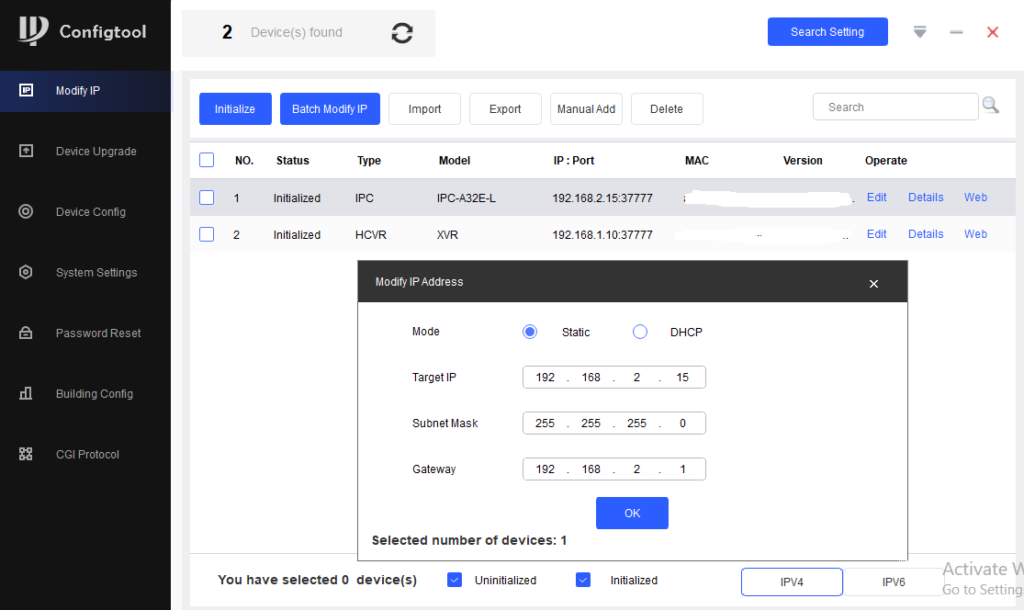Open Device Upgrade from the sidebar
This screenshot has height=610, width=1024.
pyautogui.click(x=95, y=151)
